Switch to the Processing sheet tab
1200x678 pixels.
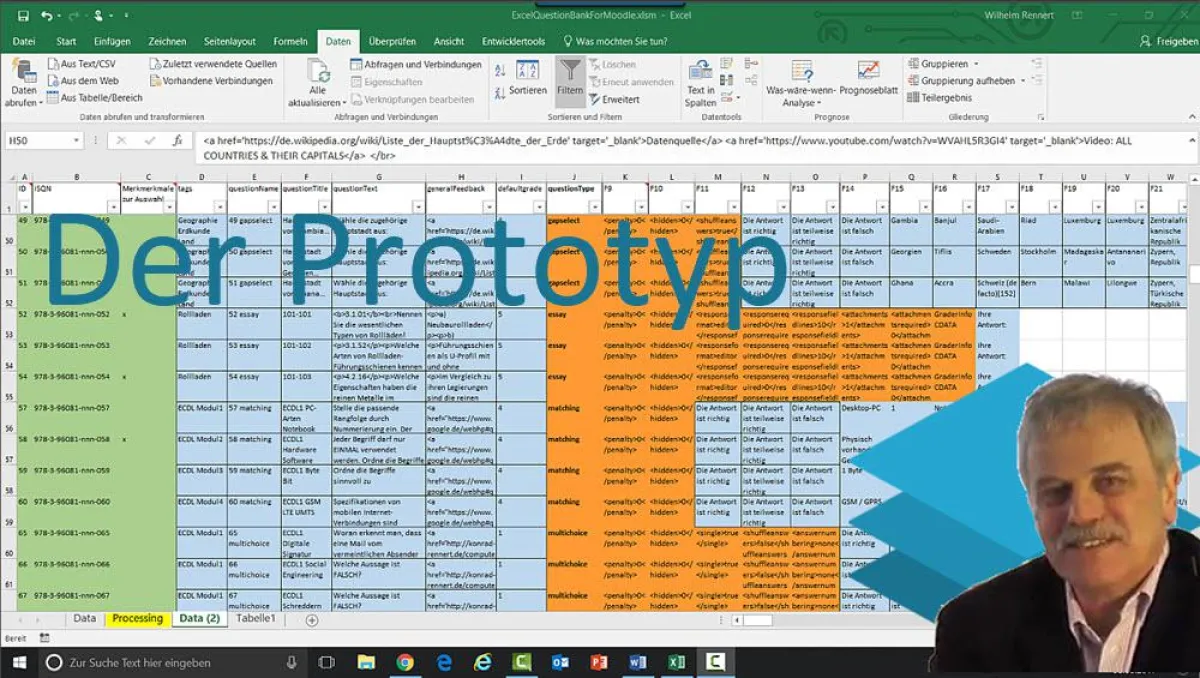click(x=136, y=618)
